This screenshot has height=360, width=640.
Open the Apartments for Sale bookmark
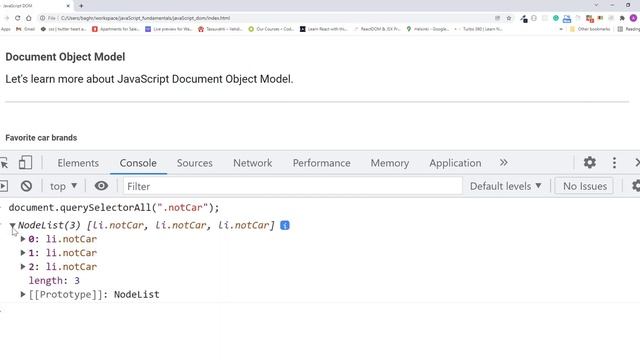coord(116,29)
